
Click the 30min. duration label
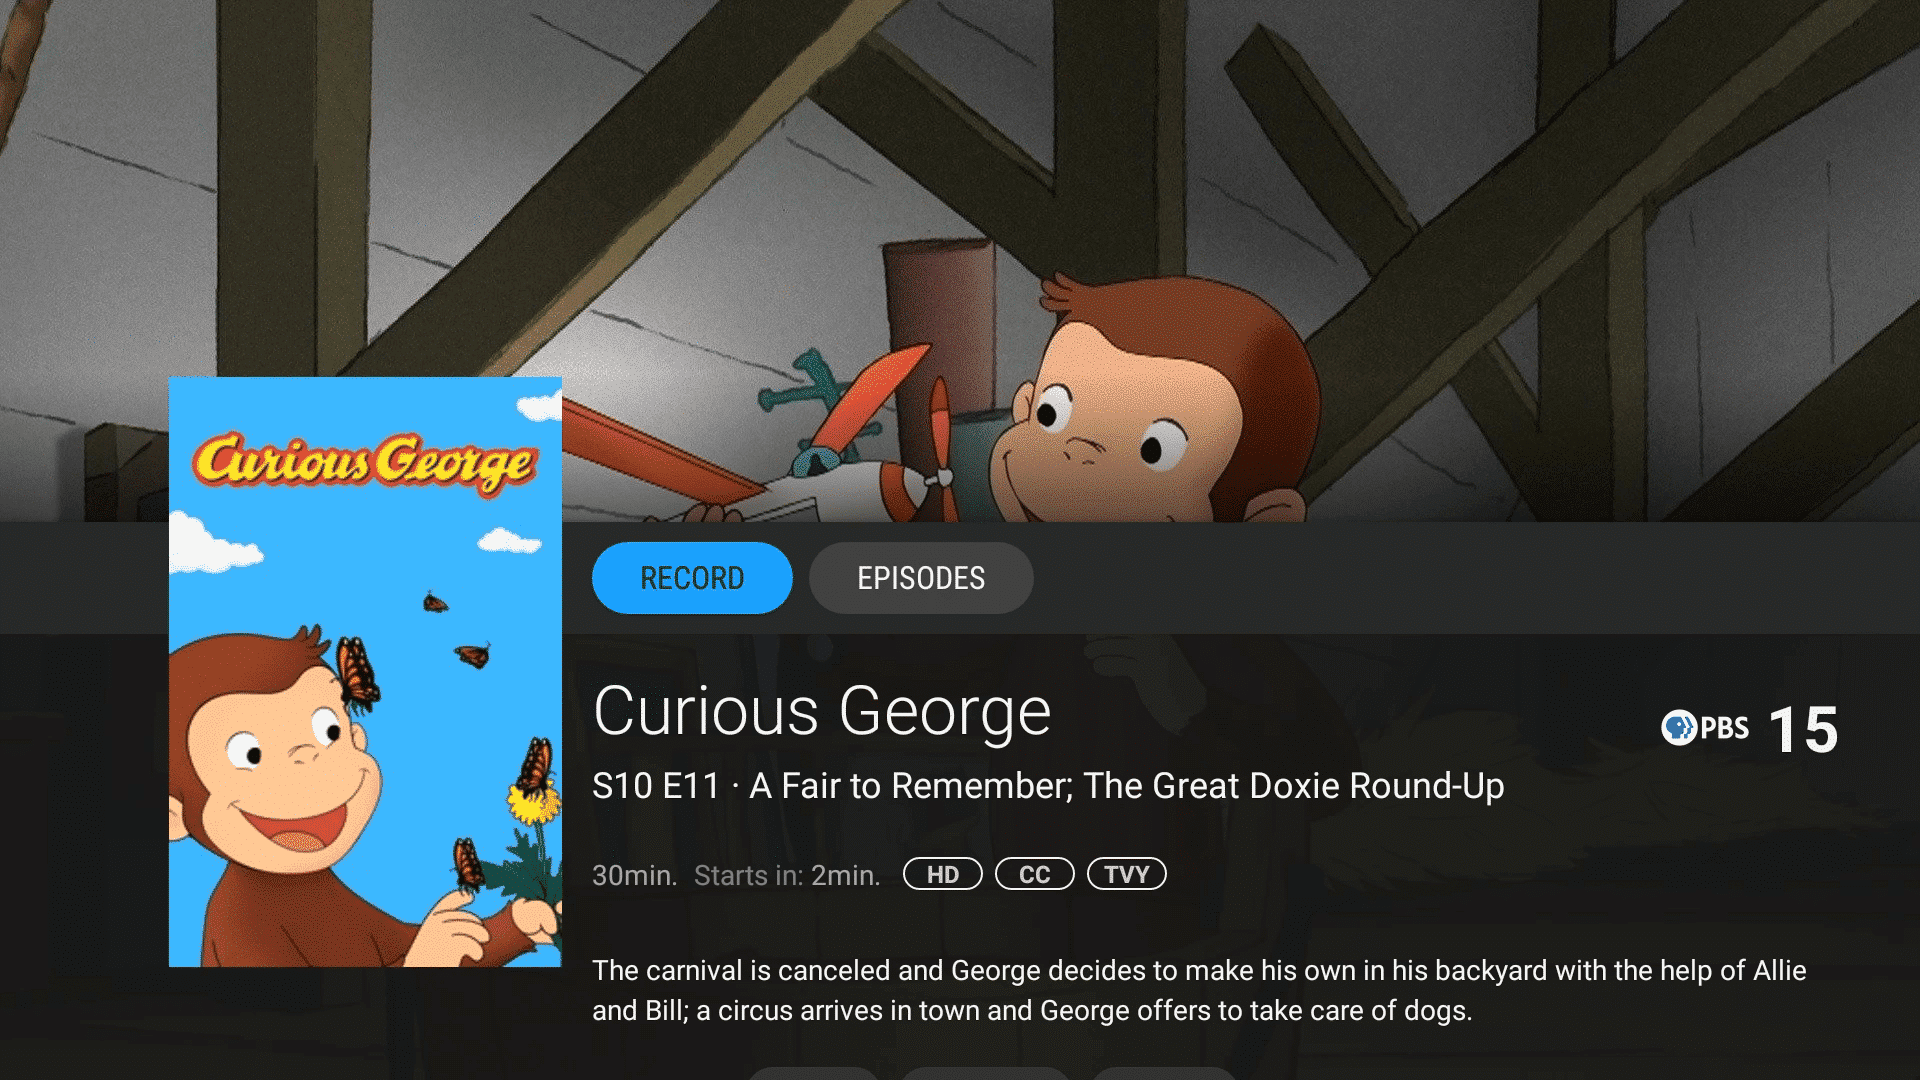tap(634, 875)
